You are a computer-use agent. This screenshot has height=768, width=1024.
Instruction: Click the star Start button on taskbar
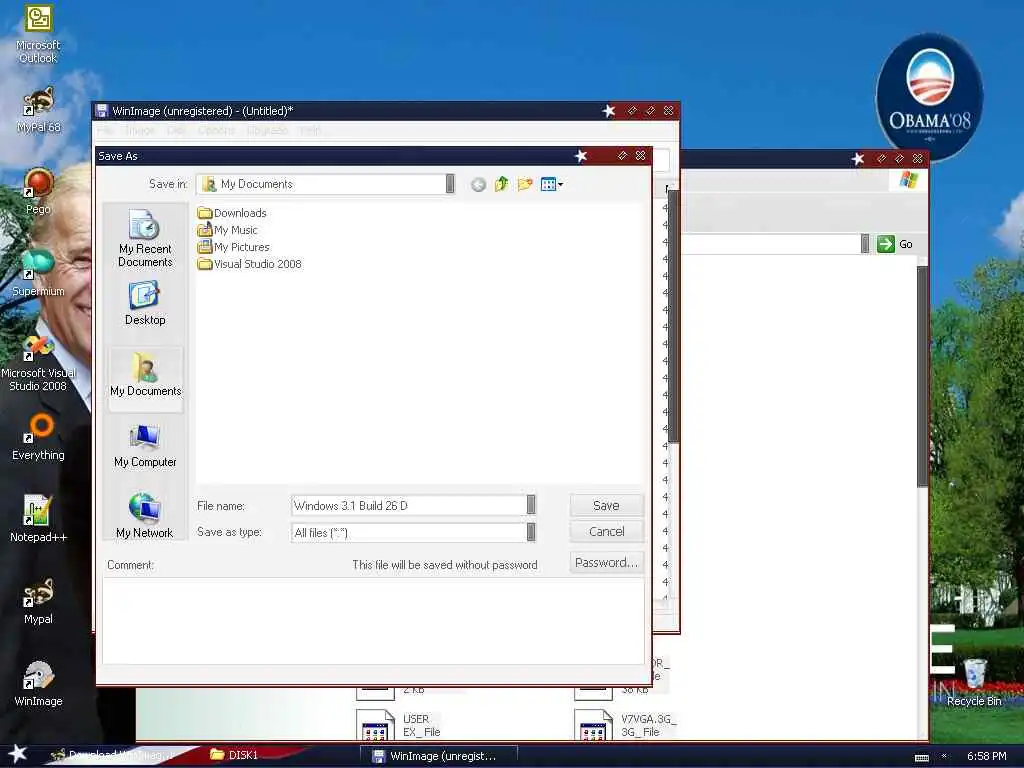click(x=18, y=754)
